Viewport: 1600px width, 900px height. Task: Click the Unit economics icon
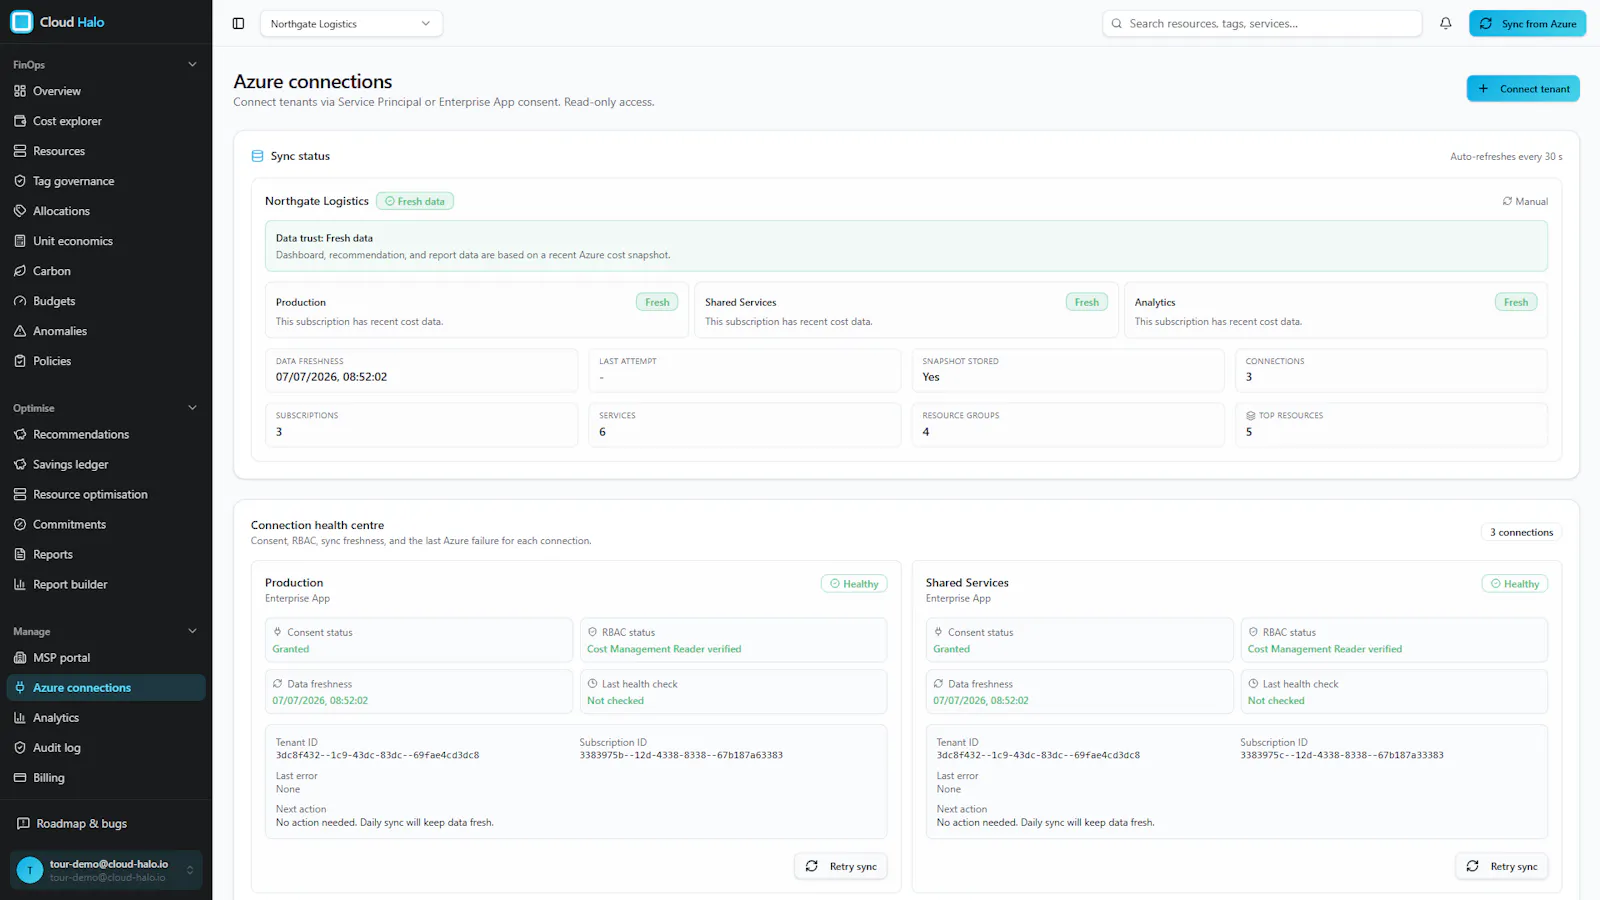coord(20,241)
